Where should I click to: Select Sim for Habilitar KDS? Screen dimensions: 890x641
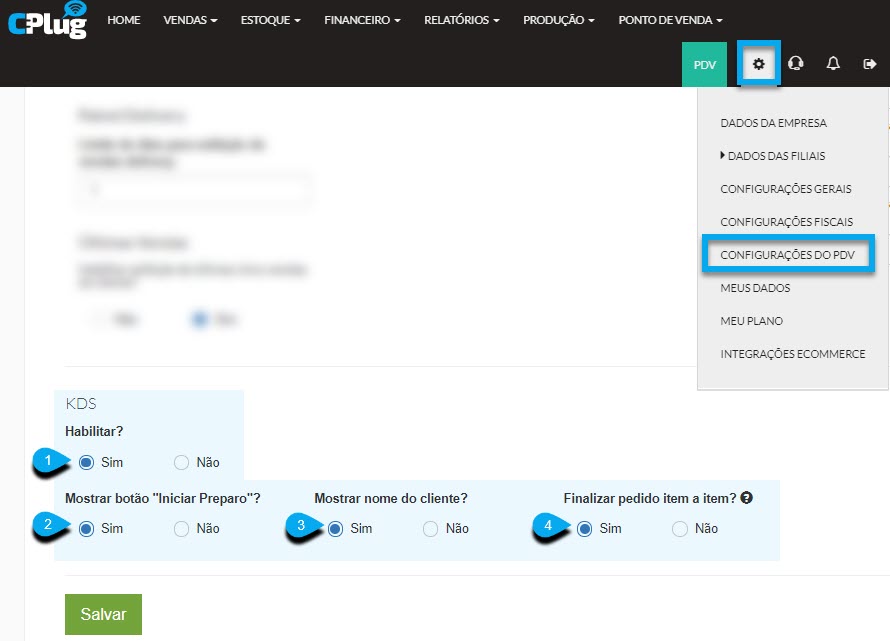[x=86, y=463]
